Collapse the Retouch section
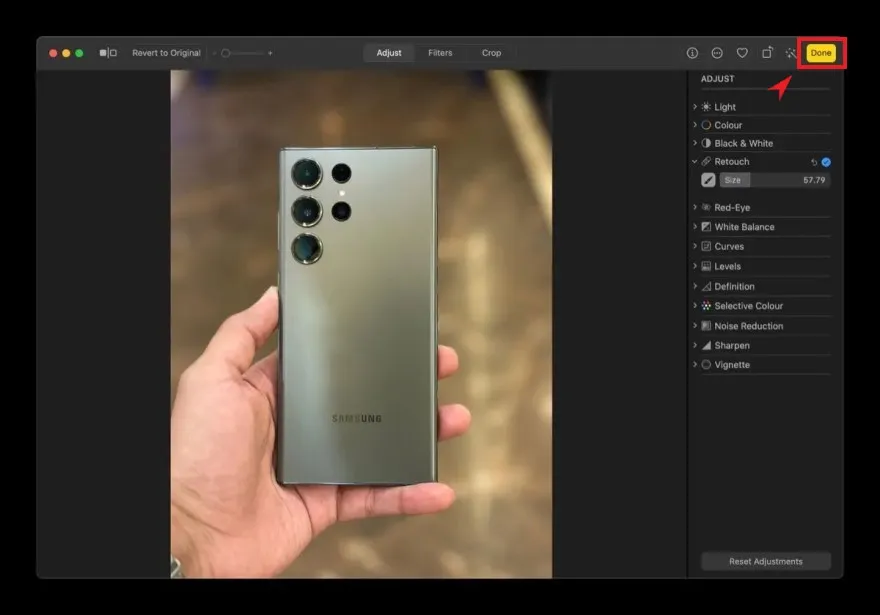880x615 pixels. (695, 161)
